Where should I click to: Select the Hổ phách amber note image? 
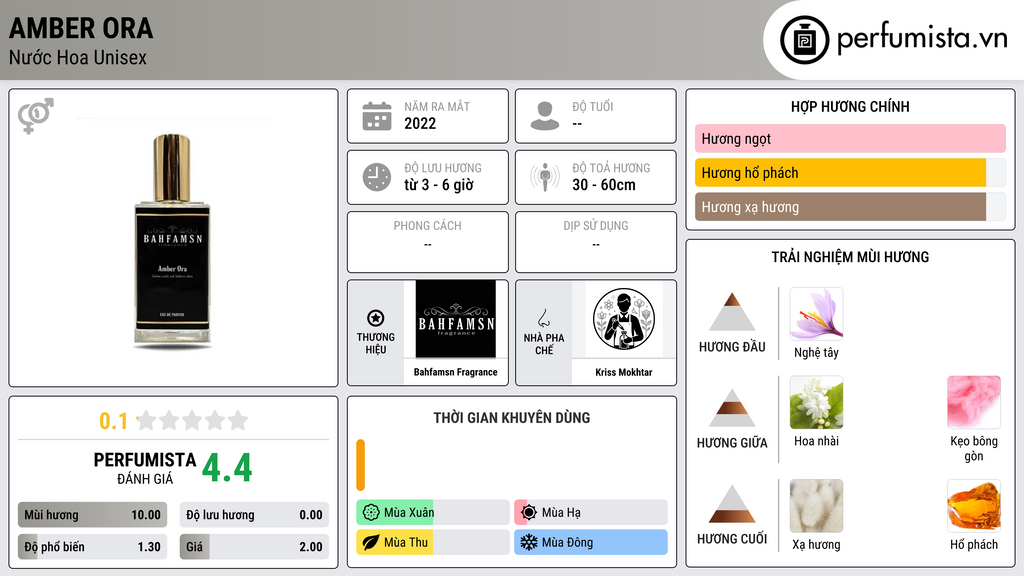coord(974,506)
